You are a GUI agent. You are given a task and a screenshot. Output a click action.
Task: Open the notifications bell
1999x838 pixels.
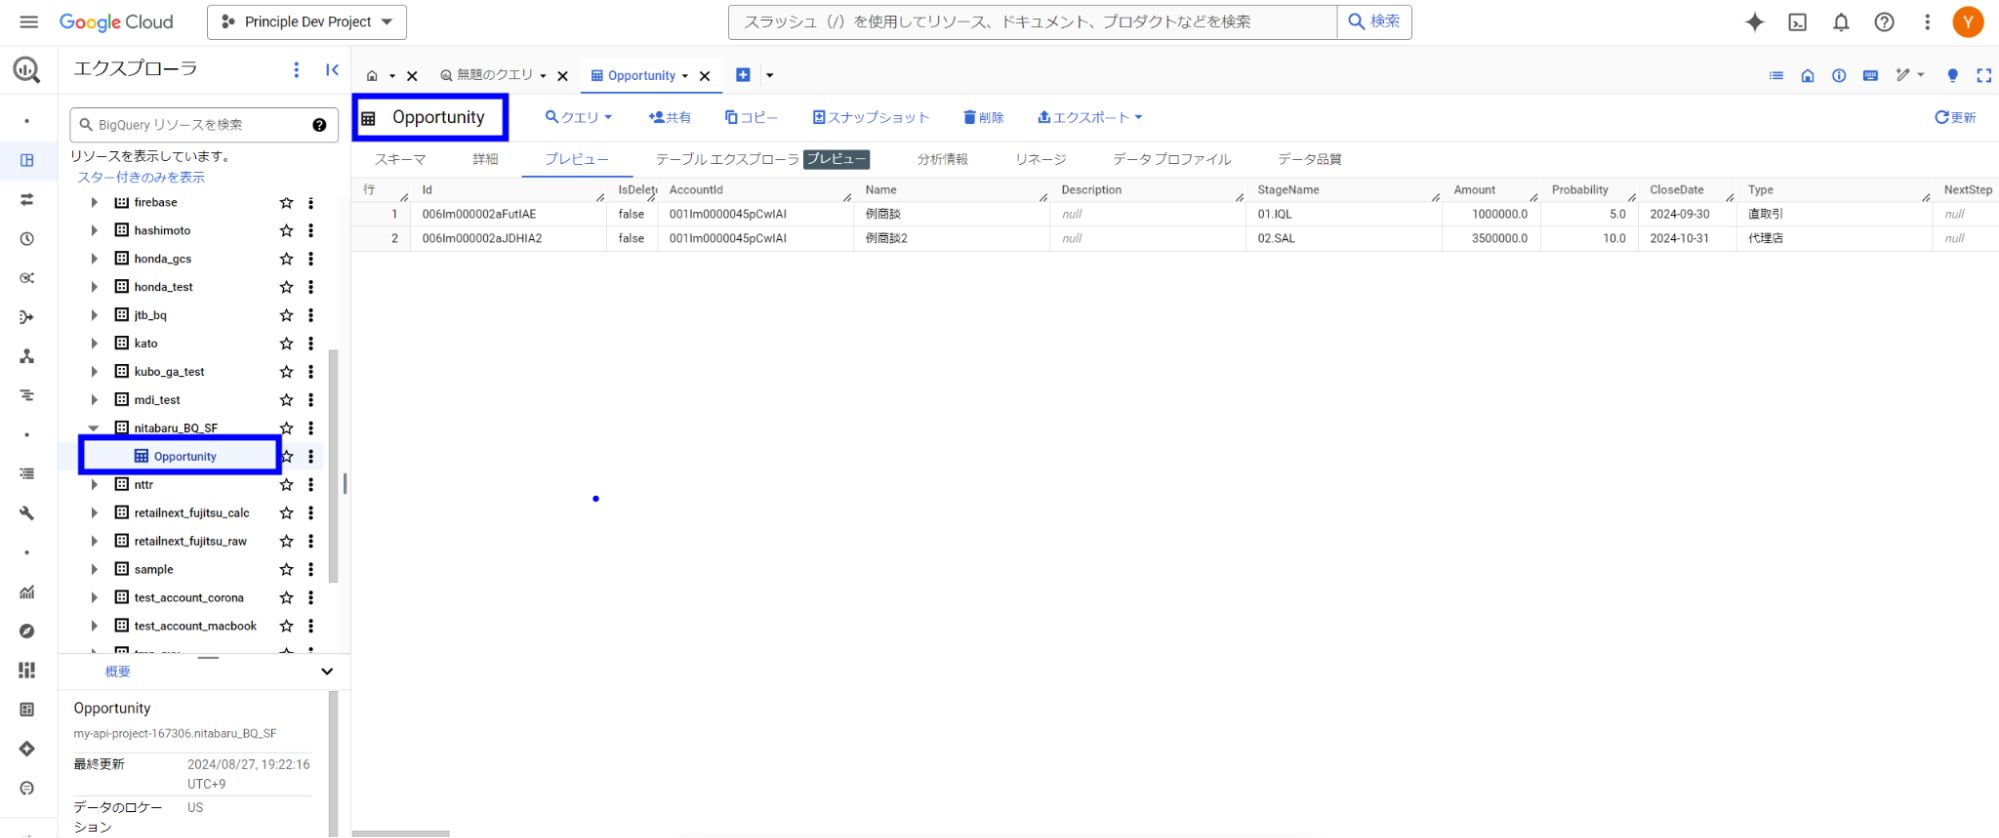coord(1840,22)
